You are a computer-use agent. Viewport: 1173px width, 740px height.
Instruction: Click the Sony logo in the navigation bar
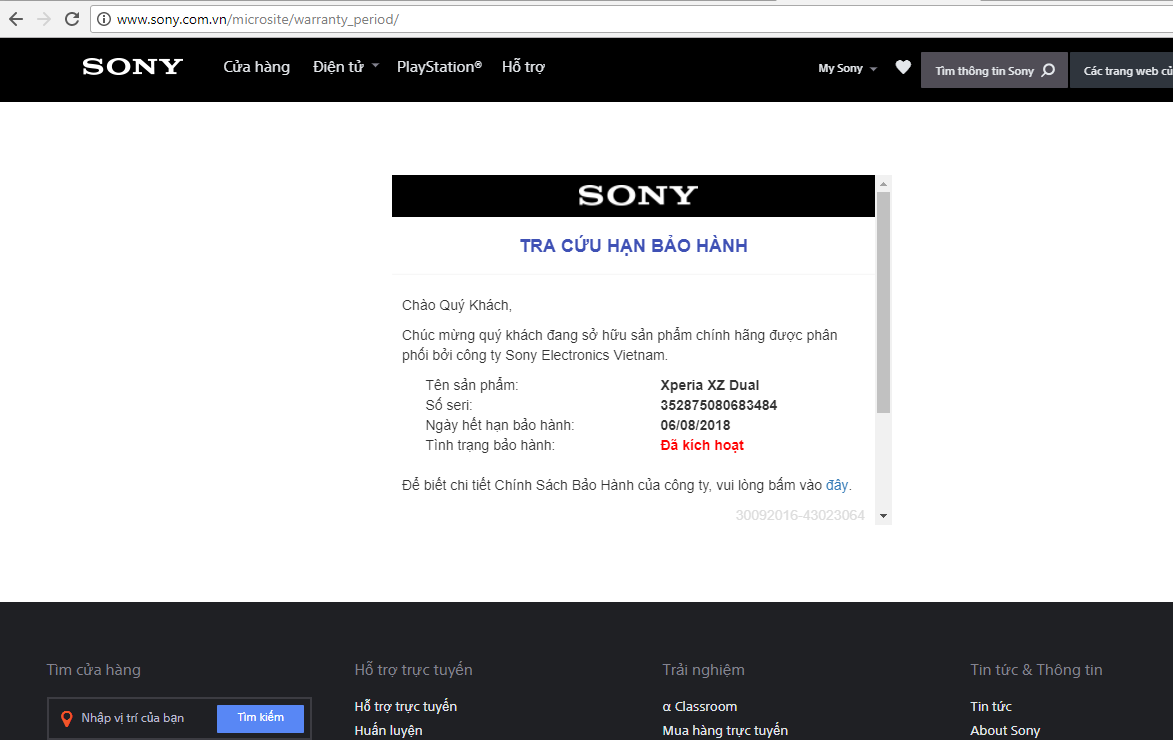[x=132, y=67]
